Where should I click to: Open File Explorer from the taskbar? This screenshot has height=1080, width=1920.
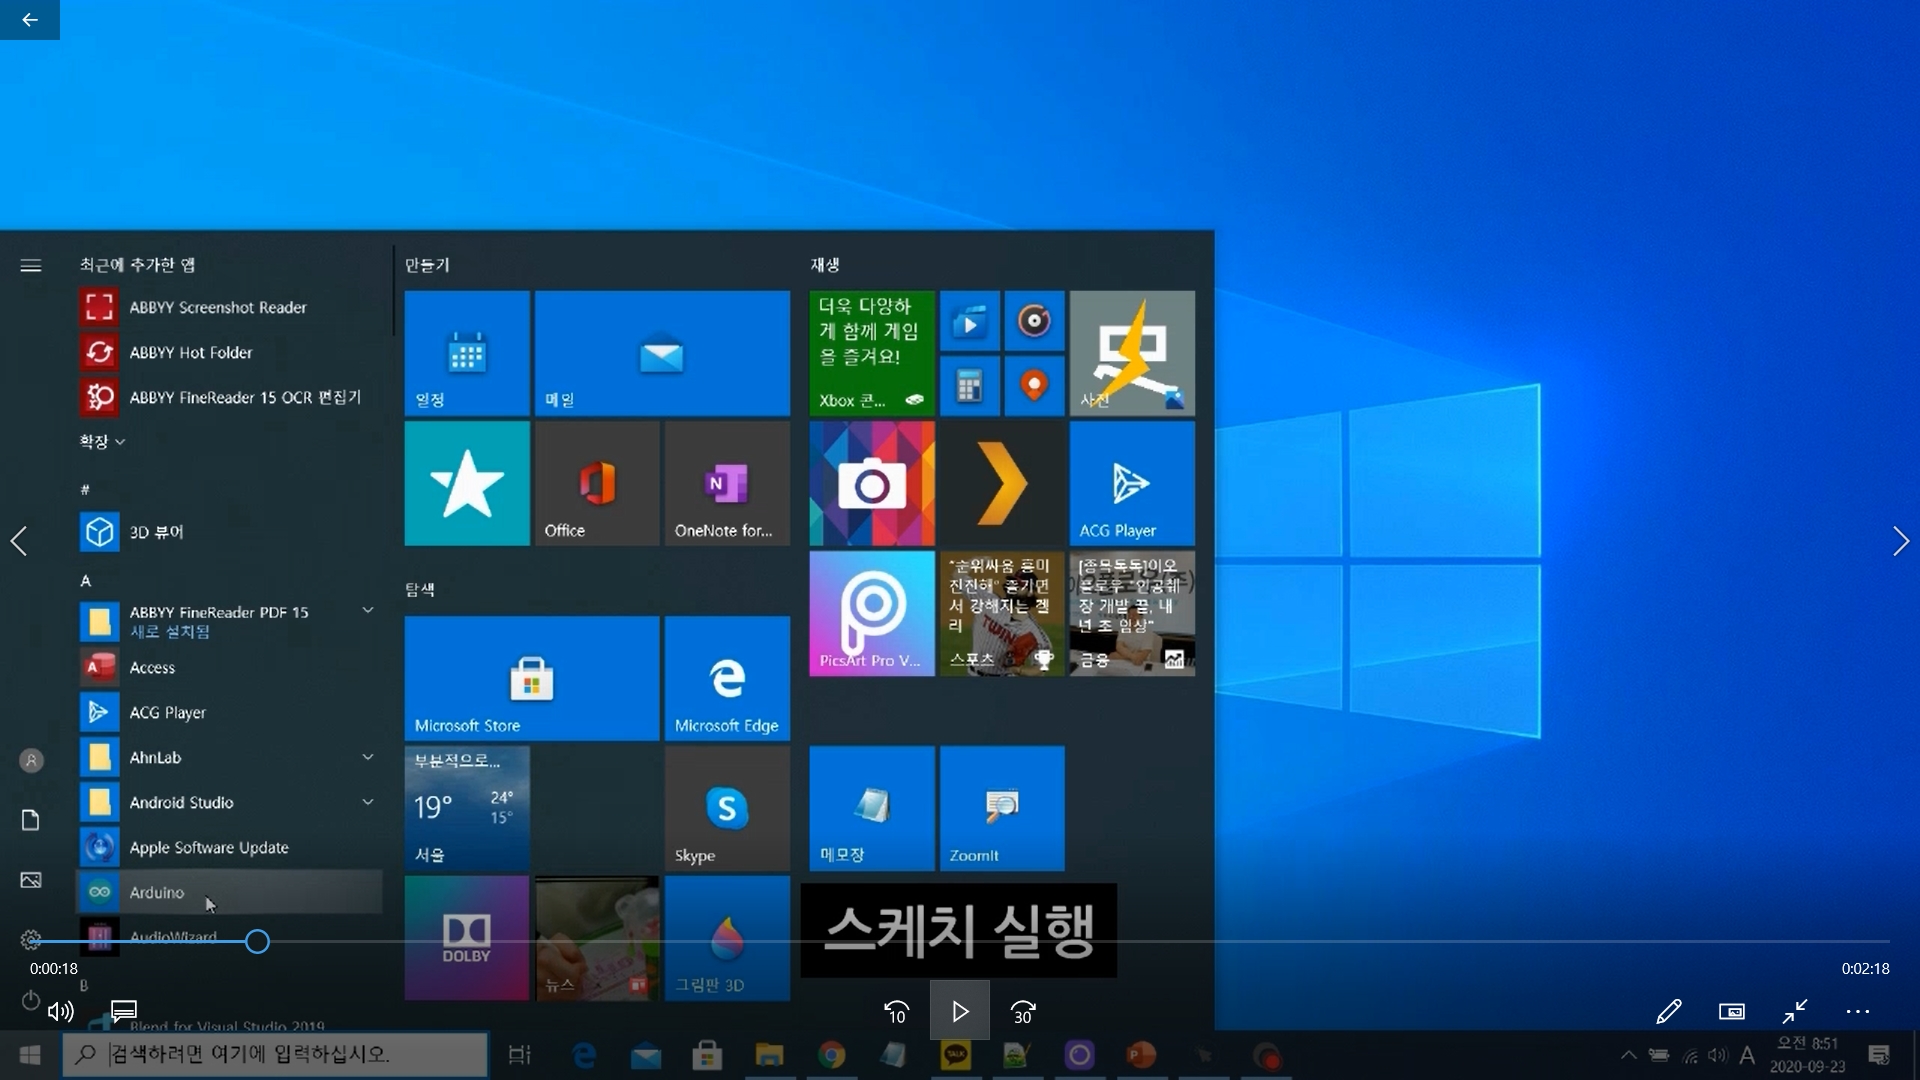click(x=769, y=1055)
